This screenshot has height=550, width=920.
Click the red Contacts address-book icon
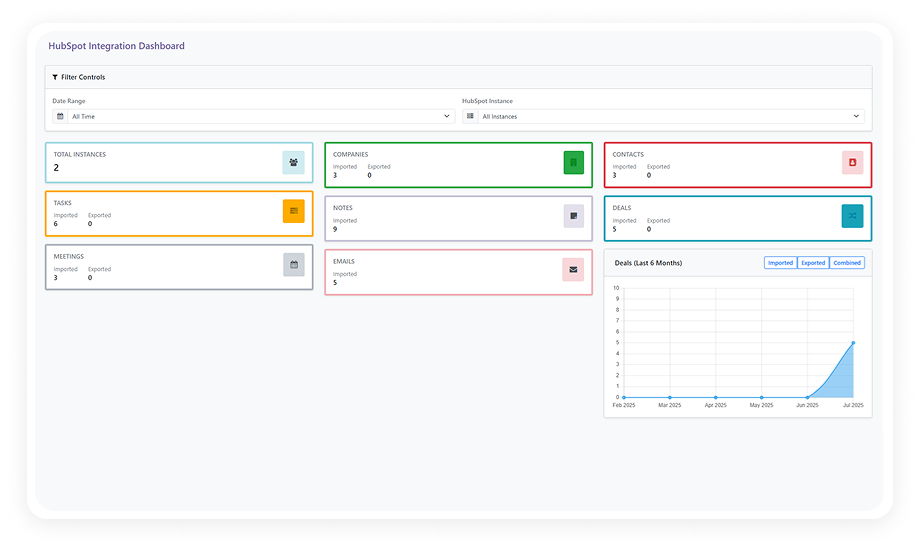[853, 163]
